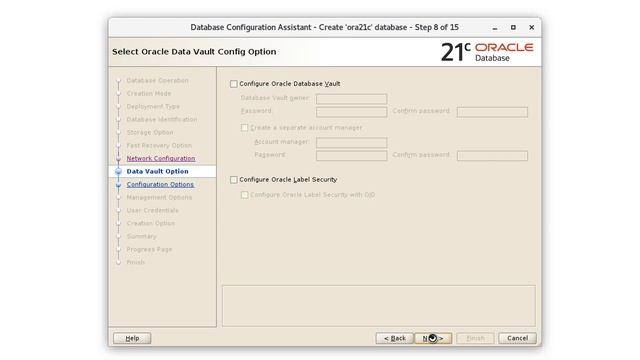Click the Summary step

141,237
